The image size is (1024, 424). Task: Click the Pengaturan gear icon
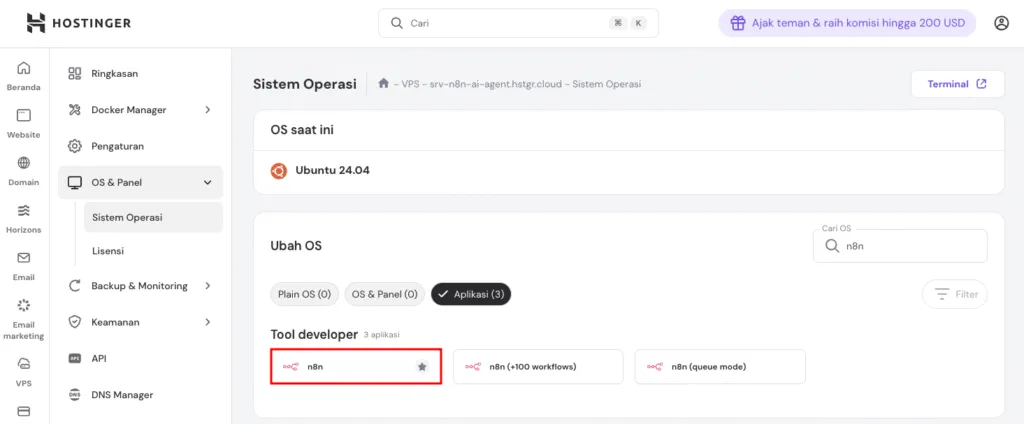pyautogui.click(x=75, y=146)
